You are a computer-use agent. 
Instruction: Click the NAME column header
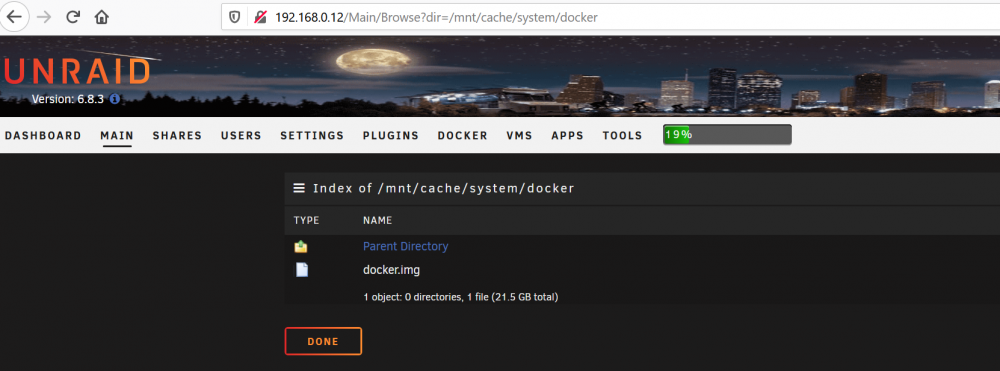click(378, 221)
